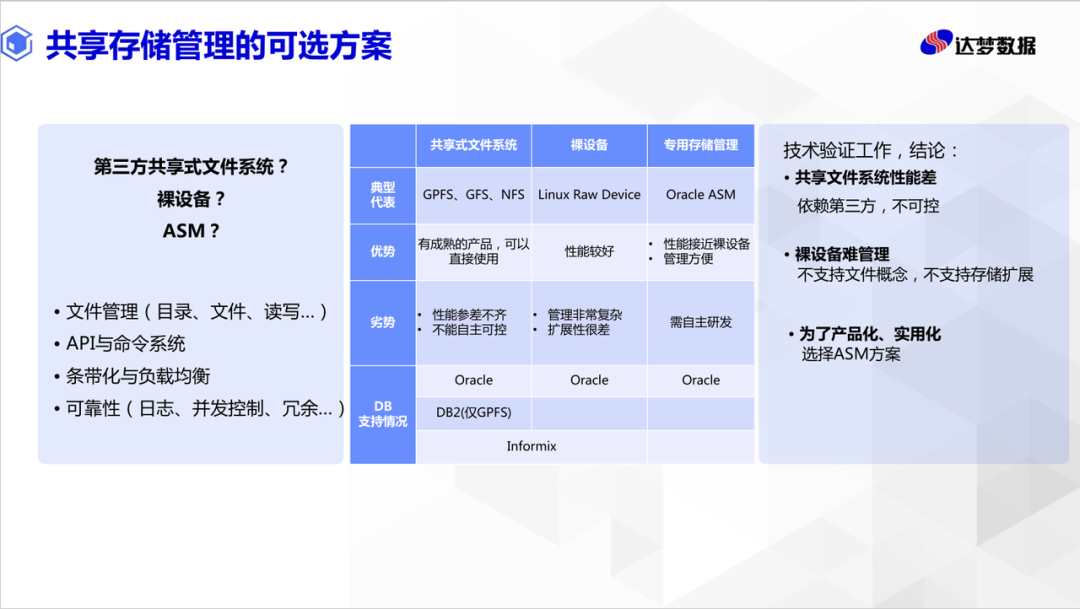Click the 条带化与负载均衡 bullet
The image size is (1080, 609).
[132, 376]
